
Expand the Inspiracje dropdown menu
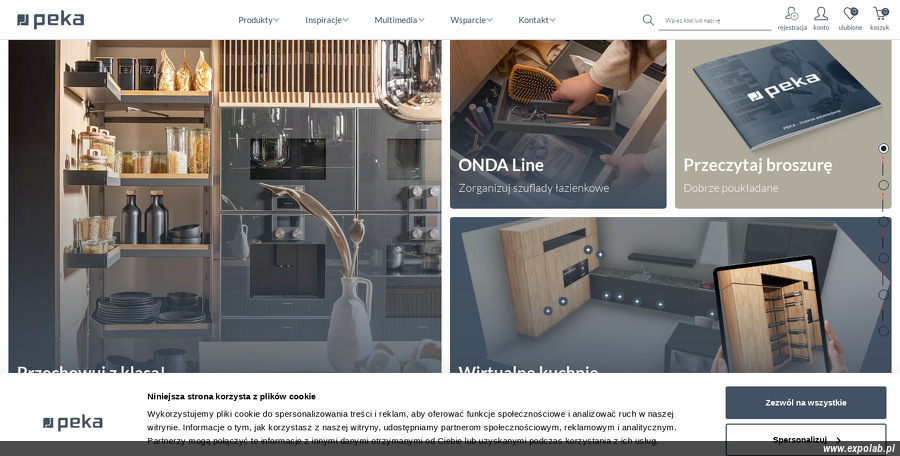click(327, 20)
